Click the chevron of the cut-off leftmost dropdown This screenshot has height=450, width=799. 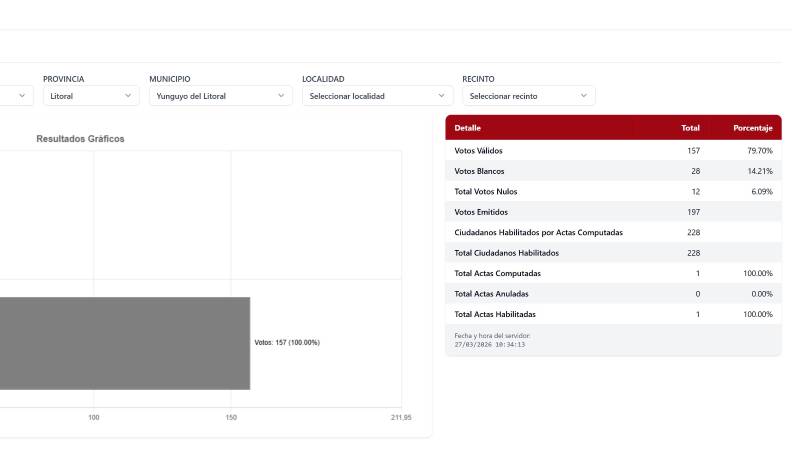22,96
